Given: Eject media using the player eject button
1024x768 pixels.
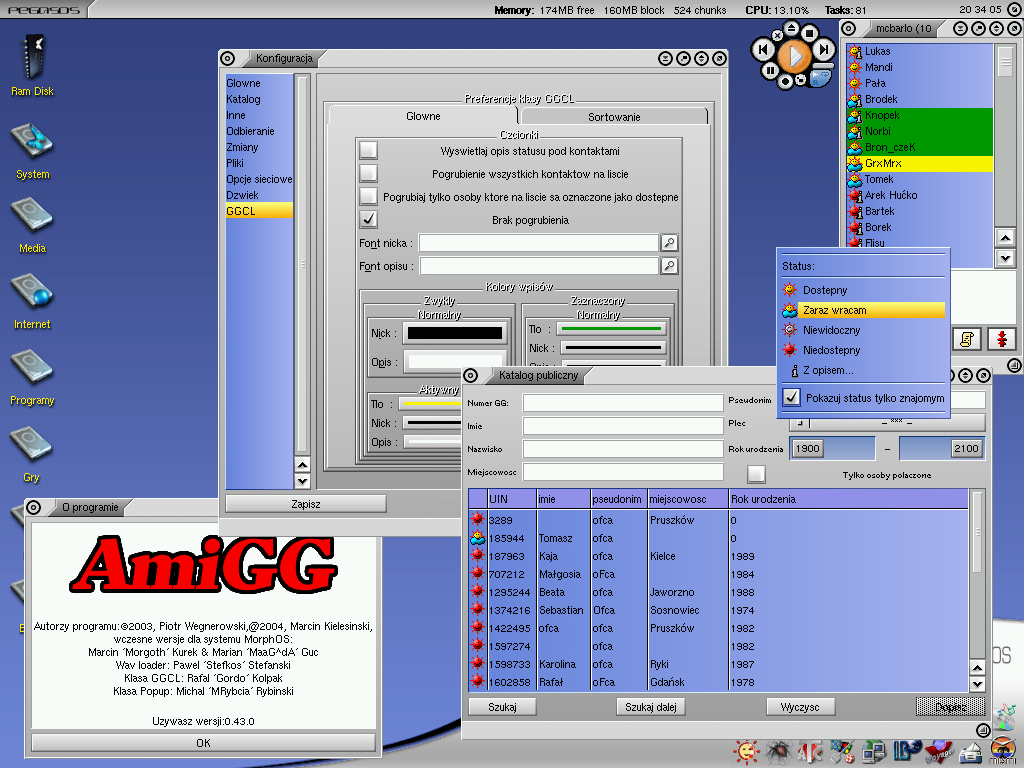Looking at the screenshot, I should (792, 28).
